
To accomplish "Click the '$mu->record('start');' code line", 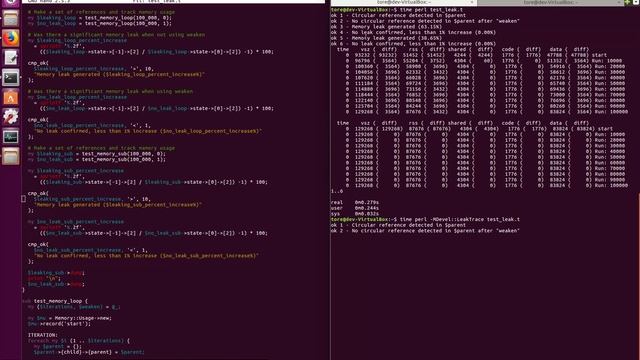I will (59, 324).
